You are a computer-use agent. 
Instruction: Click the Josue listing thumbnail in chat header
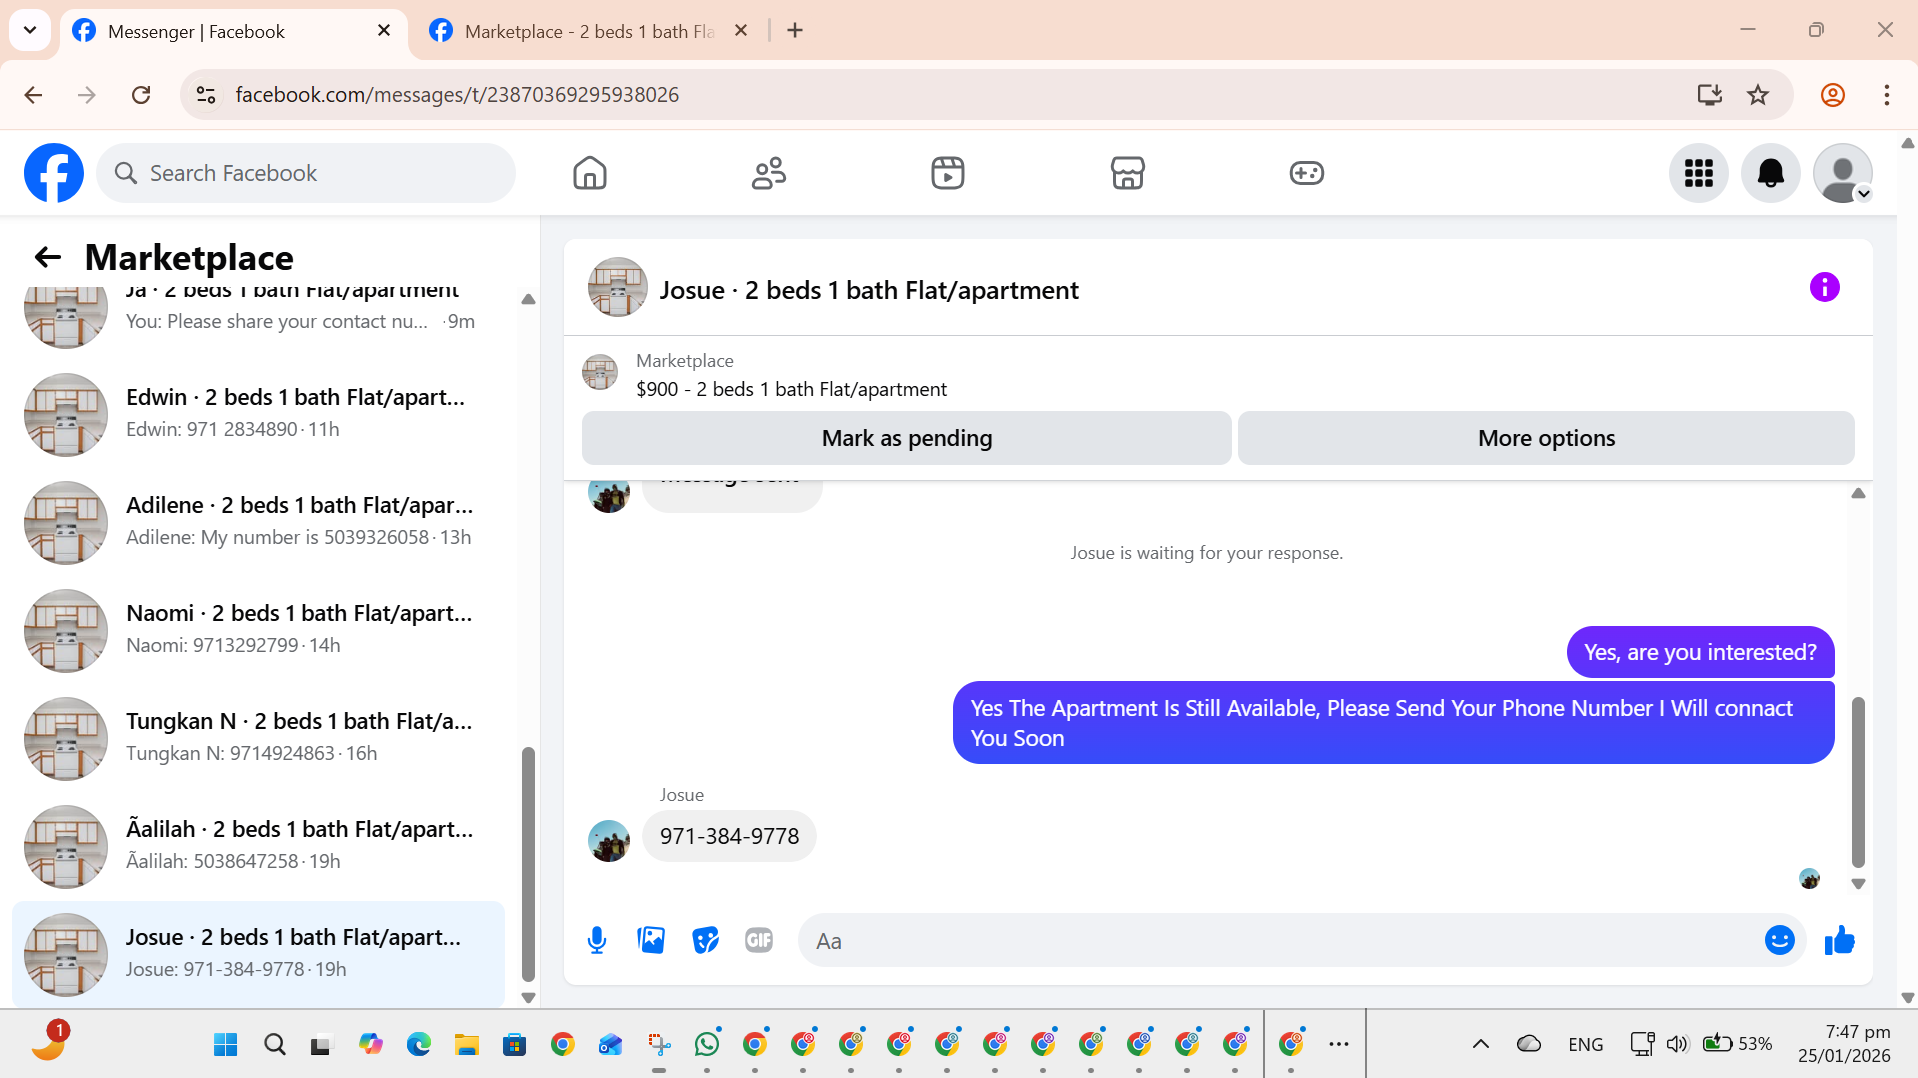click(617, 288)
